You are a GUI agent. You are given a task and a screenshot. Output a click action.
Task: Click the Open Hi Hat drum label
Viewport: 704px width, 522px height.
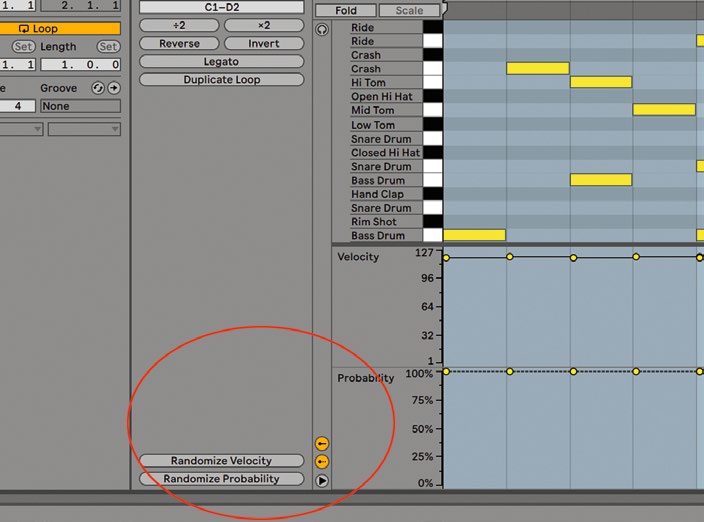point(382,97)
